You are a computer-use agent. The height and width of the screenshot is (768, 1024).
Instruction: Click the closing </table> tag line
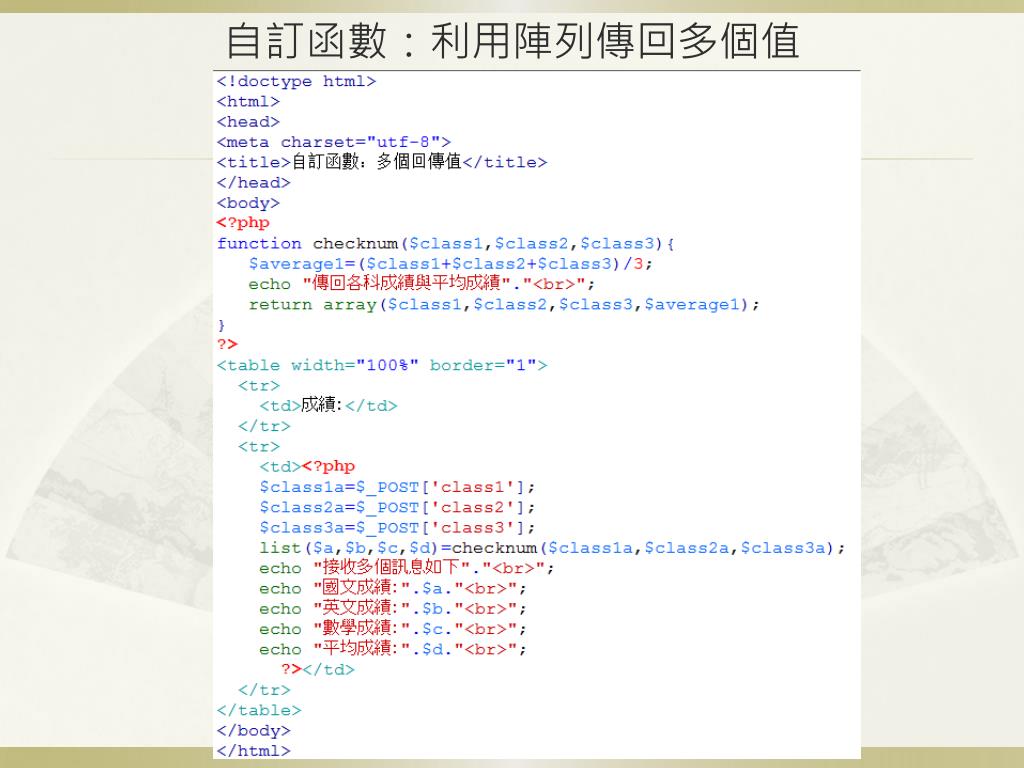tap(259, 711)
